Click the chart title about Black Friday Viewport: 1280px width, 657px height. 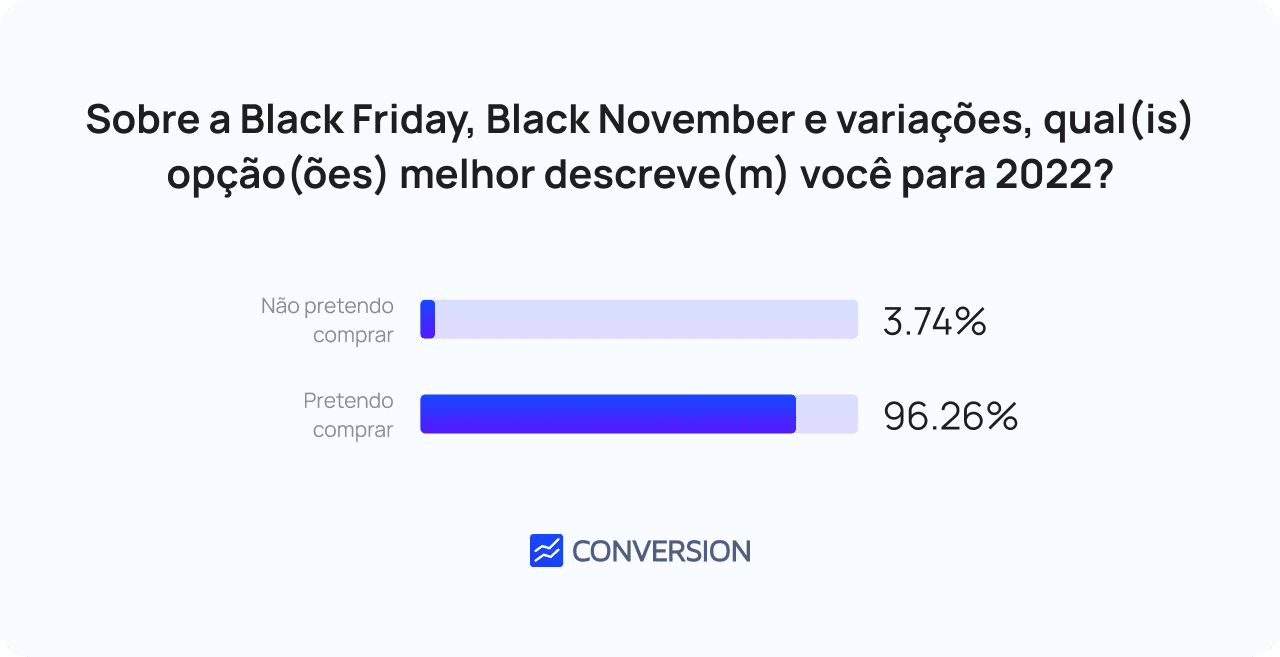click(x=640, y=148)
